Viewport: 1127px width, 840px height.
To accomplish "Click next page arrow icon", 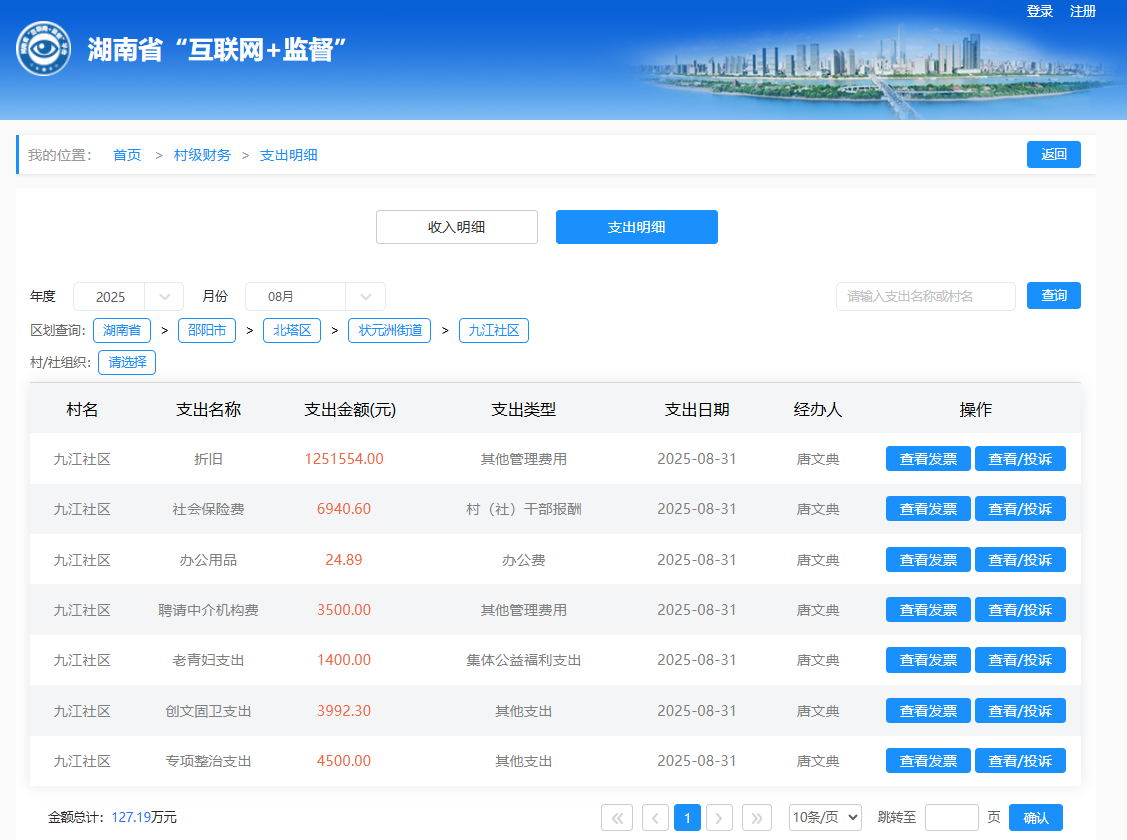I will point(719,818).
